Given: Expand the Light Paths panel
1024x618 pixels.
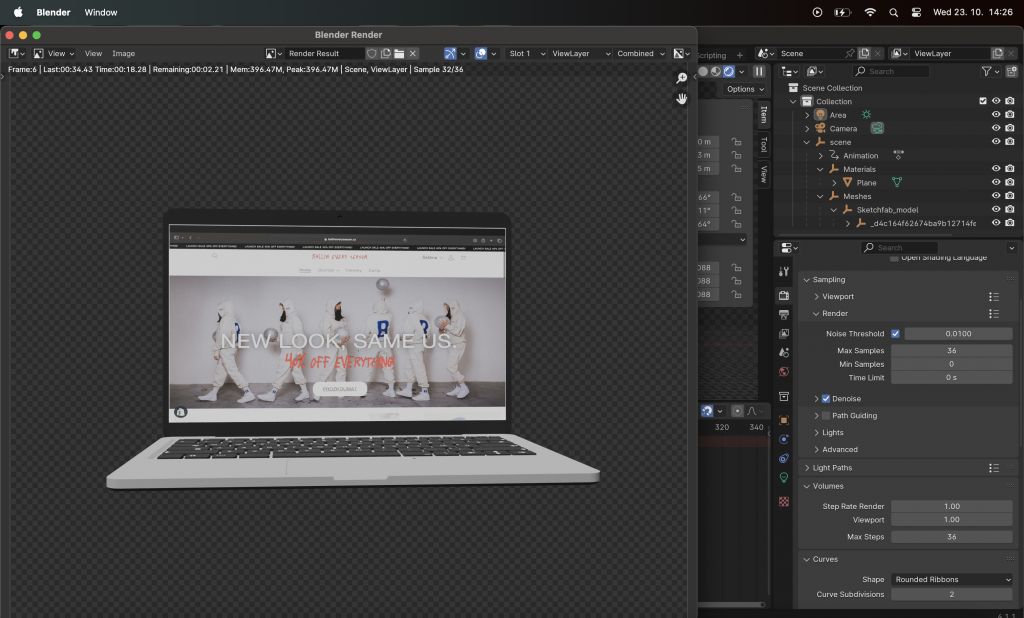Looking at the screenshot, I should coord(832,468).
